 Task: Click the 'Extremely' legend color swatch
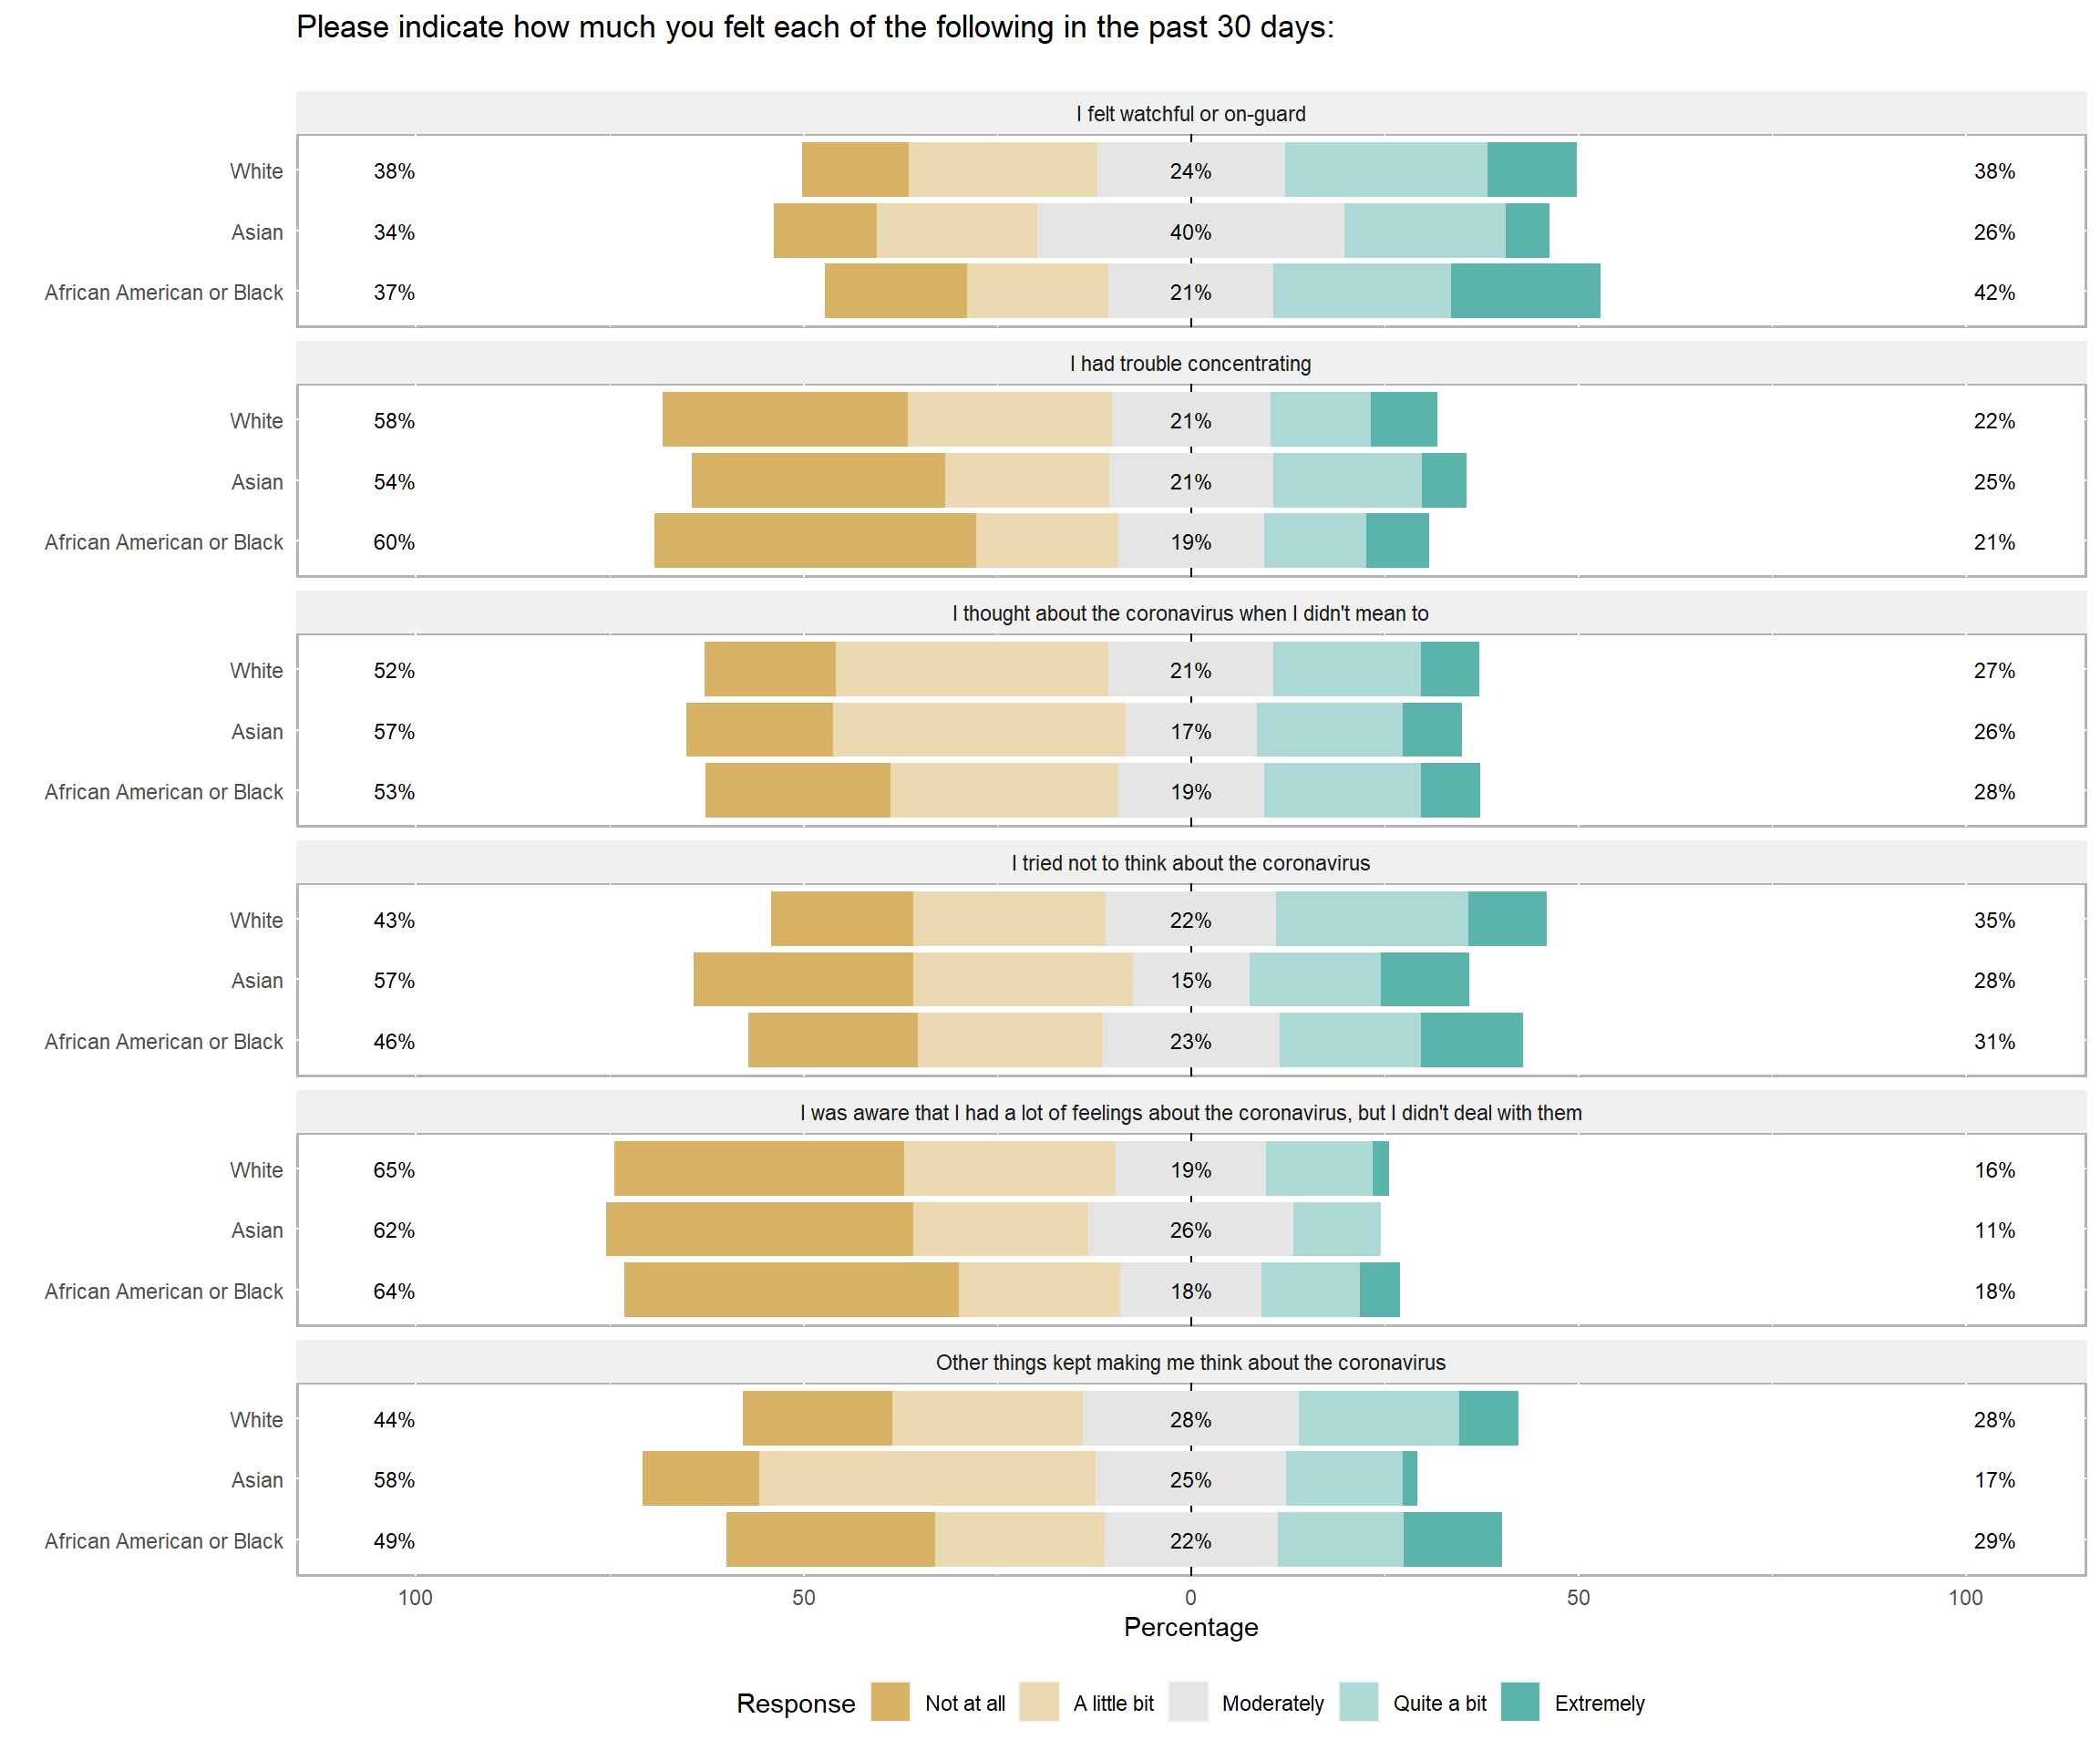(1520, 1702)
